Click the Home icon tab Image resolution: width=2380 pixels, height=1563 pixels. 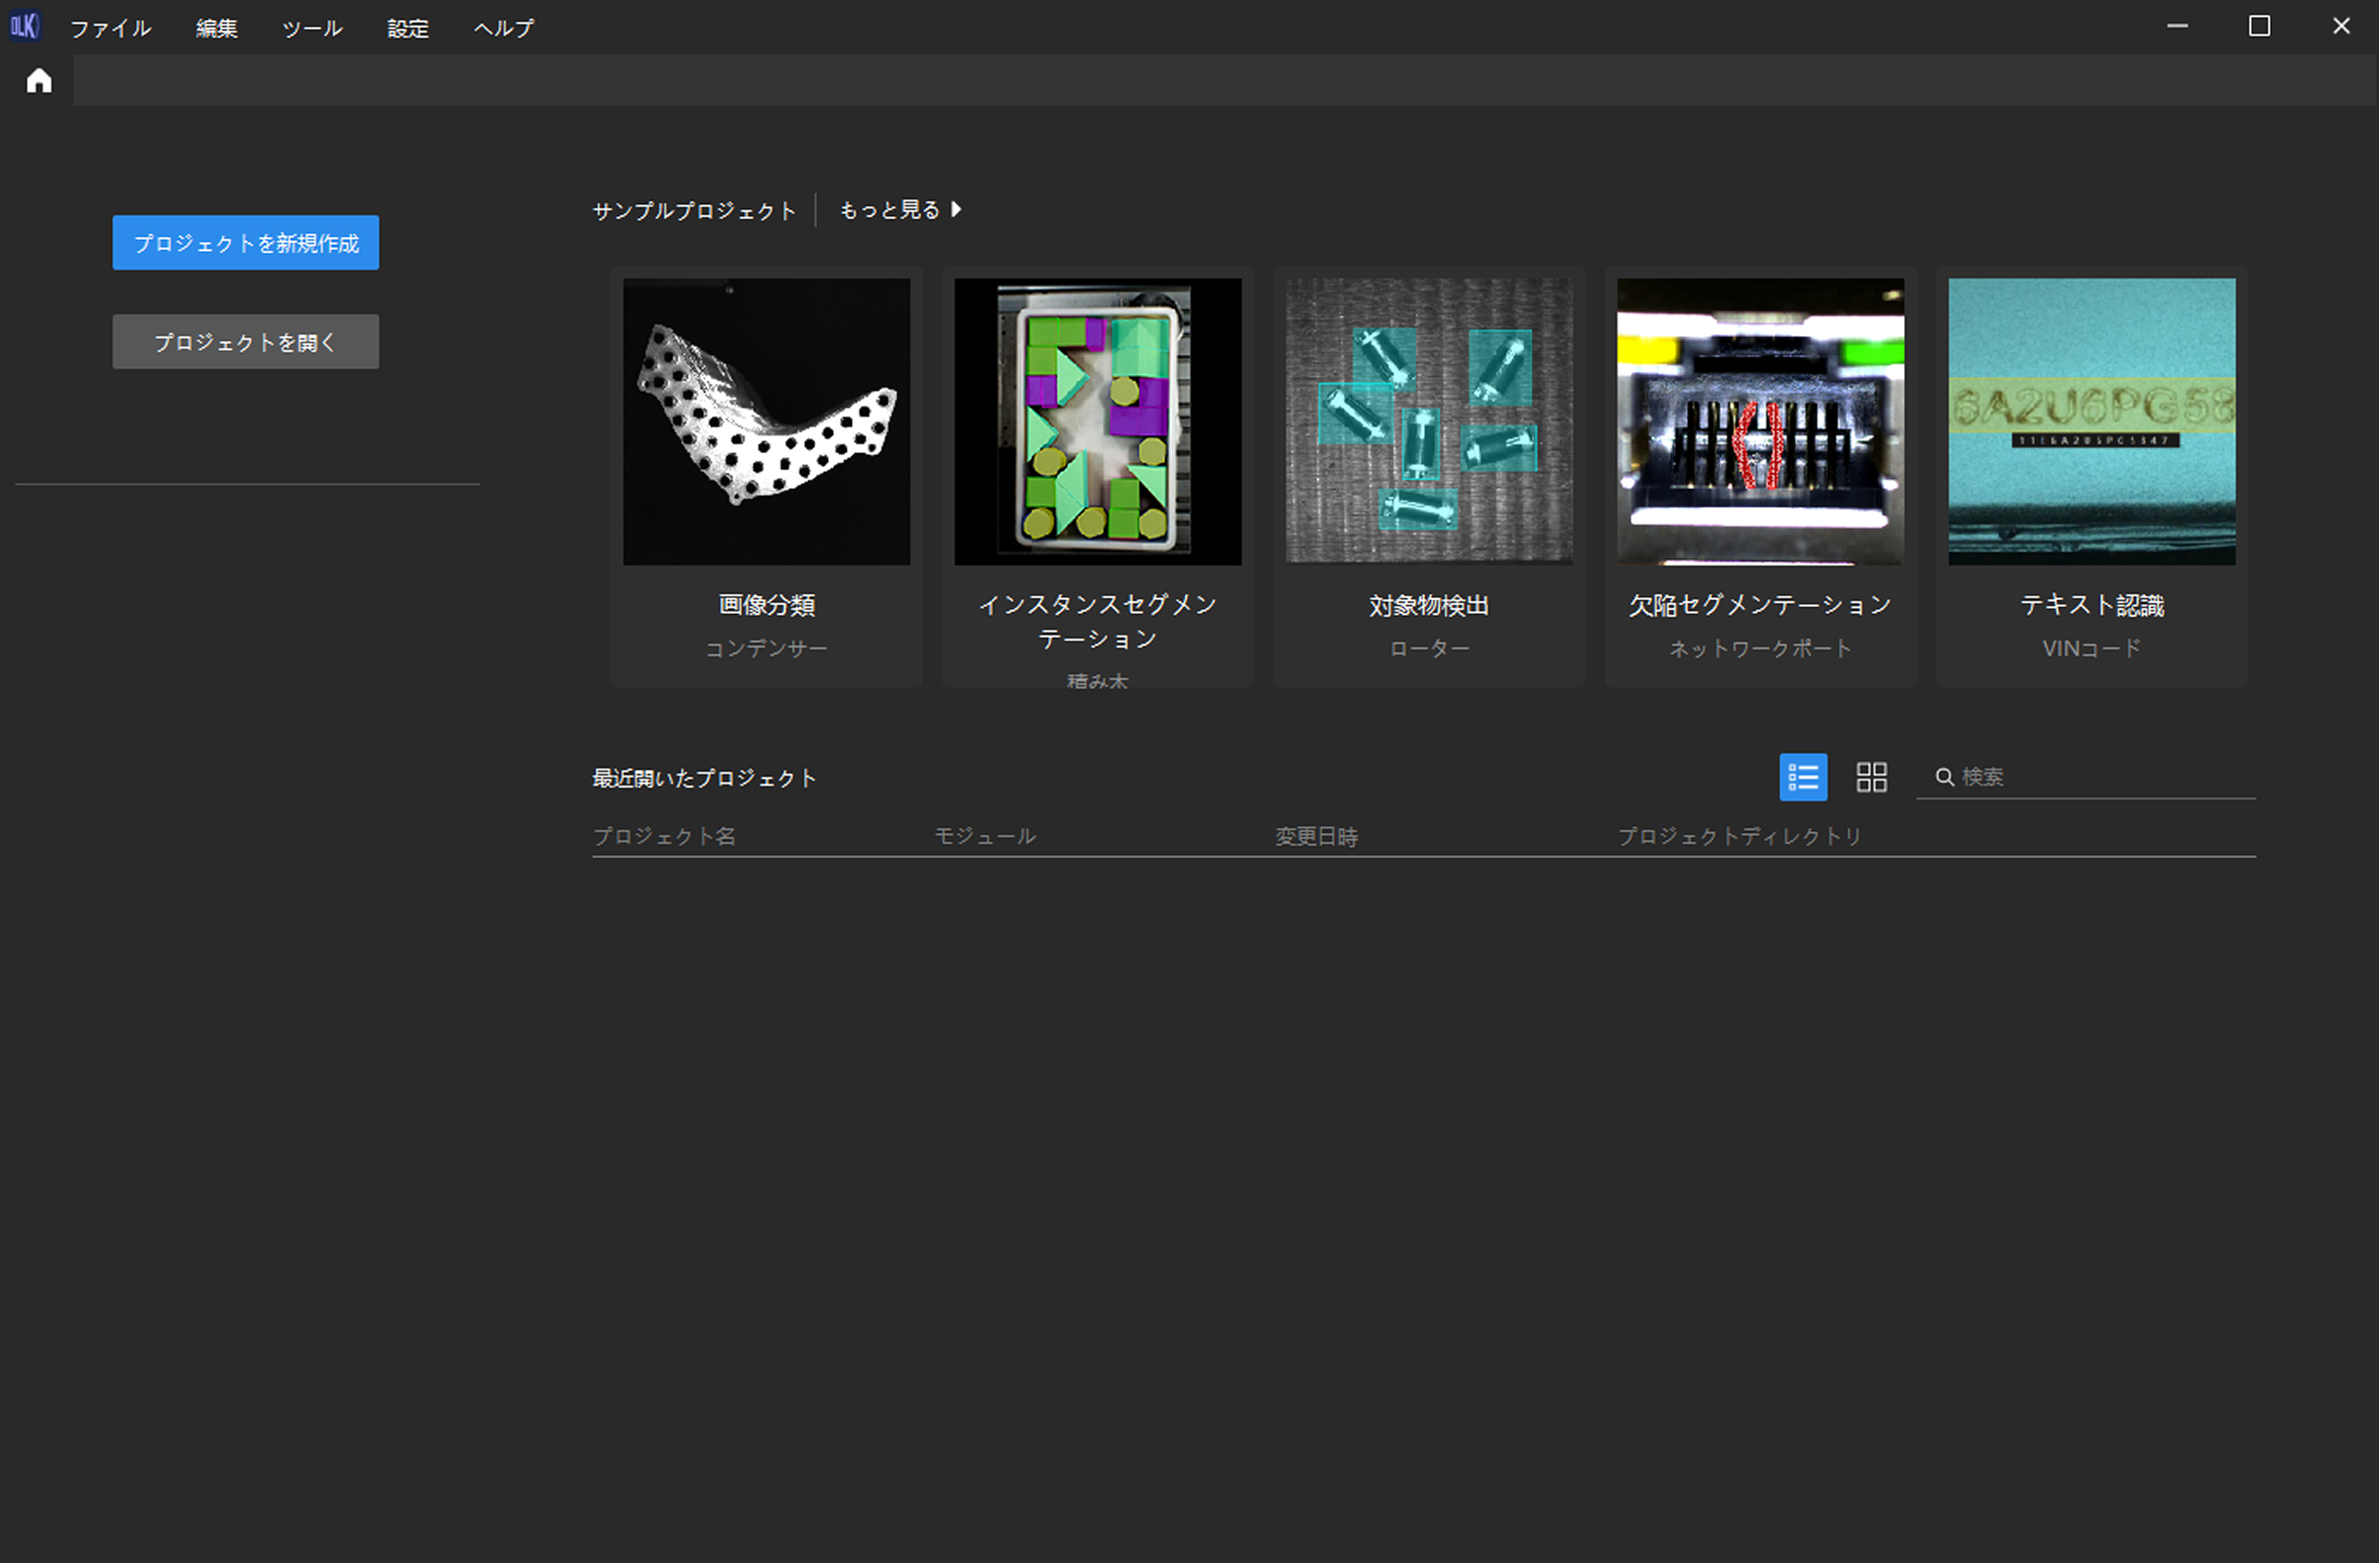[39, 81]
